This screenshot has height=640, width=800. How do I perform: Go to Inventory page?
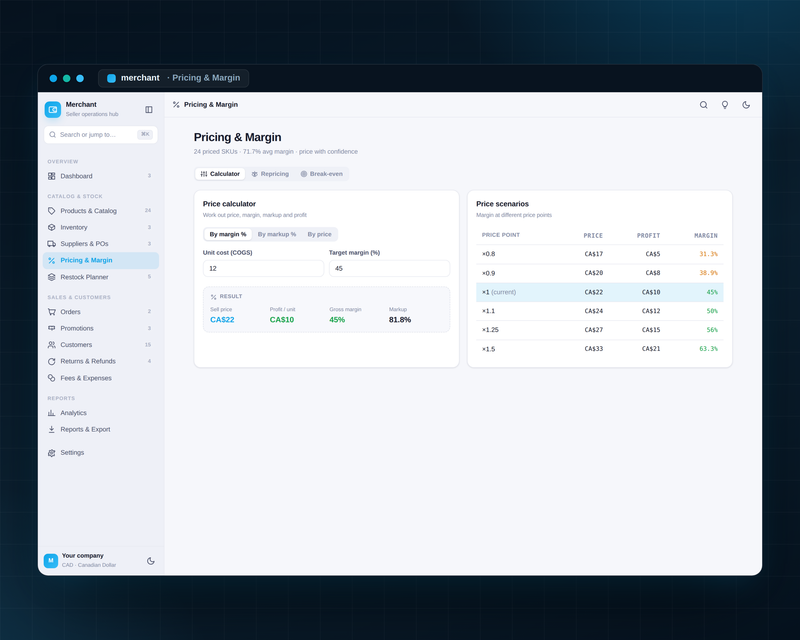tap(101, 227)
